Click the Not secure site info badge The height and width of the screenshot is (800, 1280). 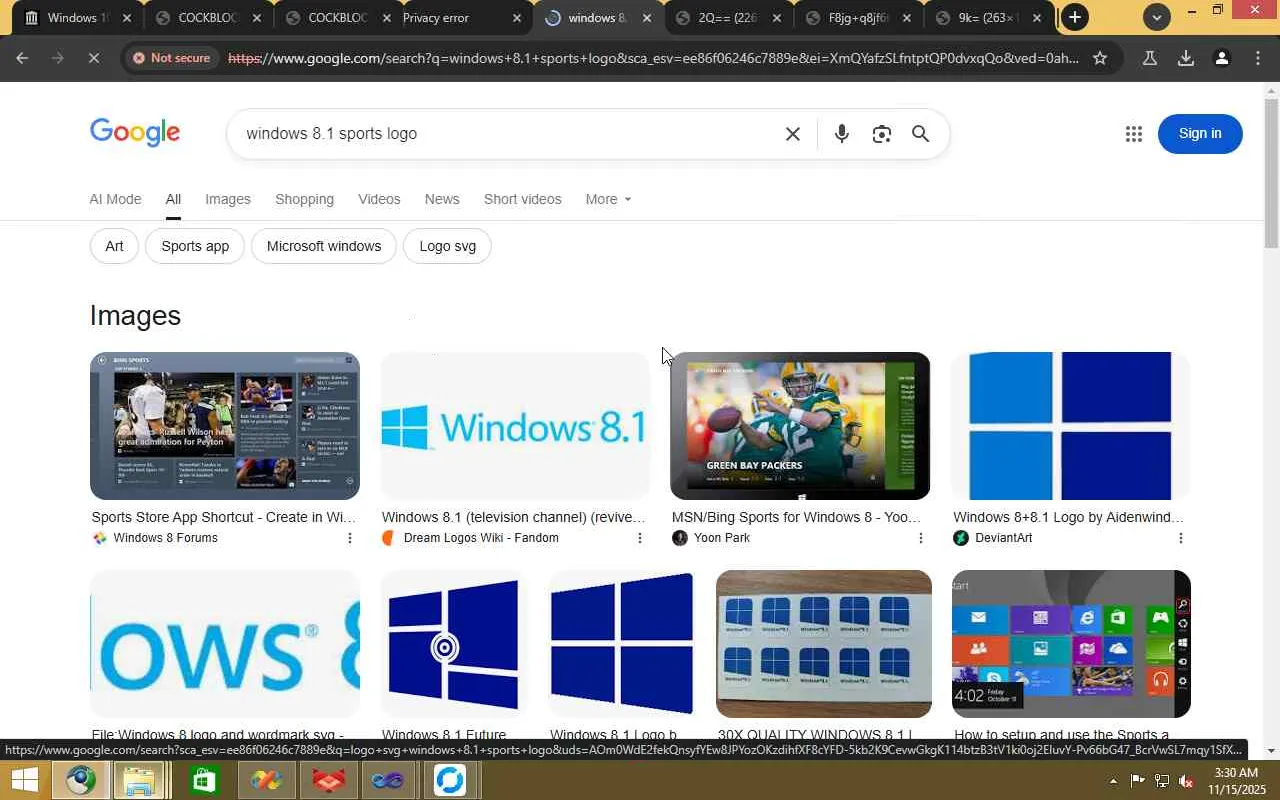(171, 58)
